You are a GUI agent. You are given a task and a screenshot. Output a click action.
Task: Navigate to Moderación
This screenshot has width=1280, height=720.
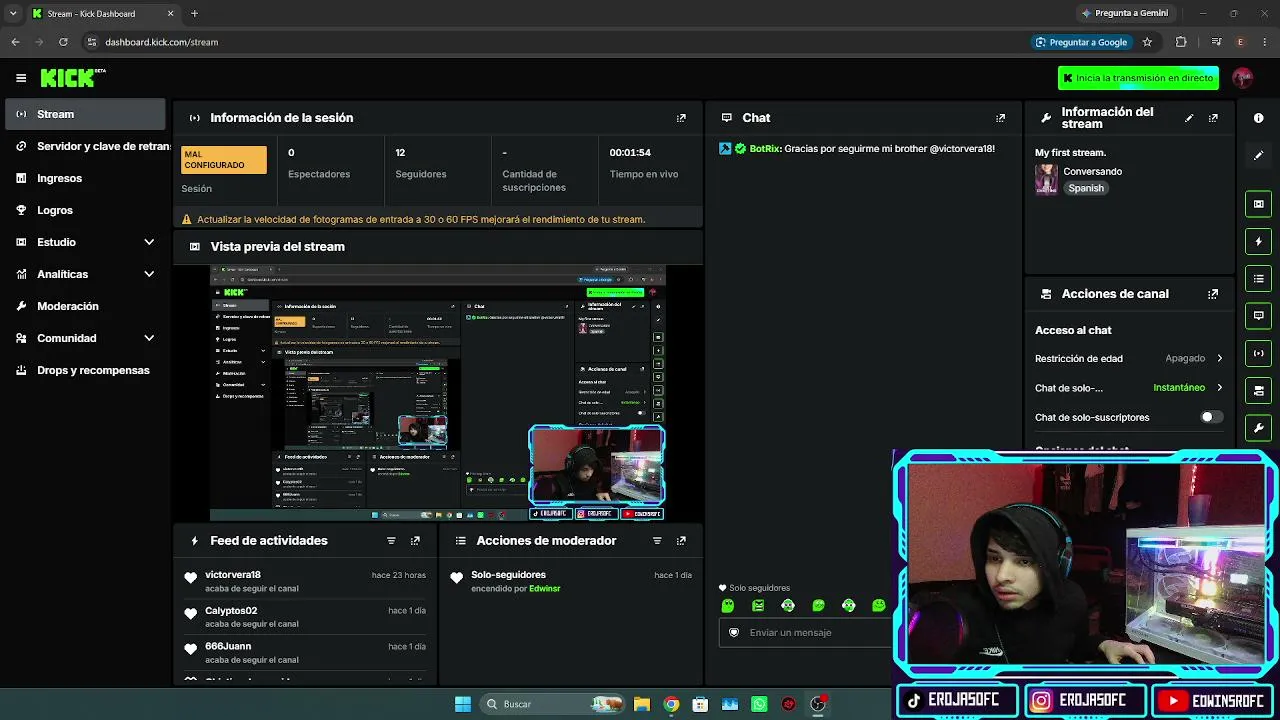85,306
